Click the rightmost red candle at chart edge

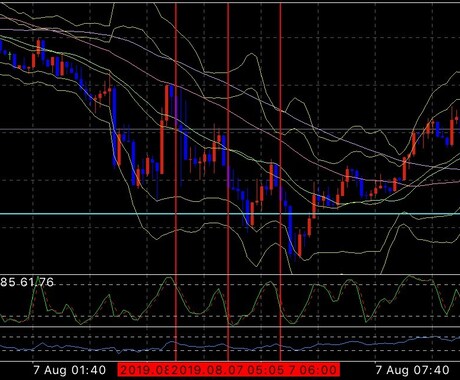point(452,132)
